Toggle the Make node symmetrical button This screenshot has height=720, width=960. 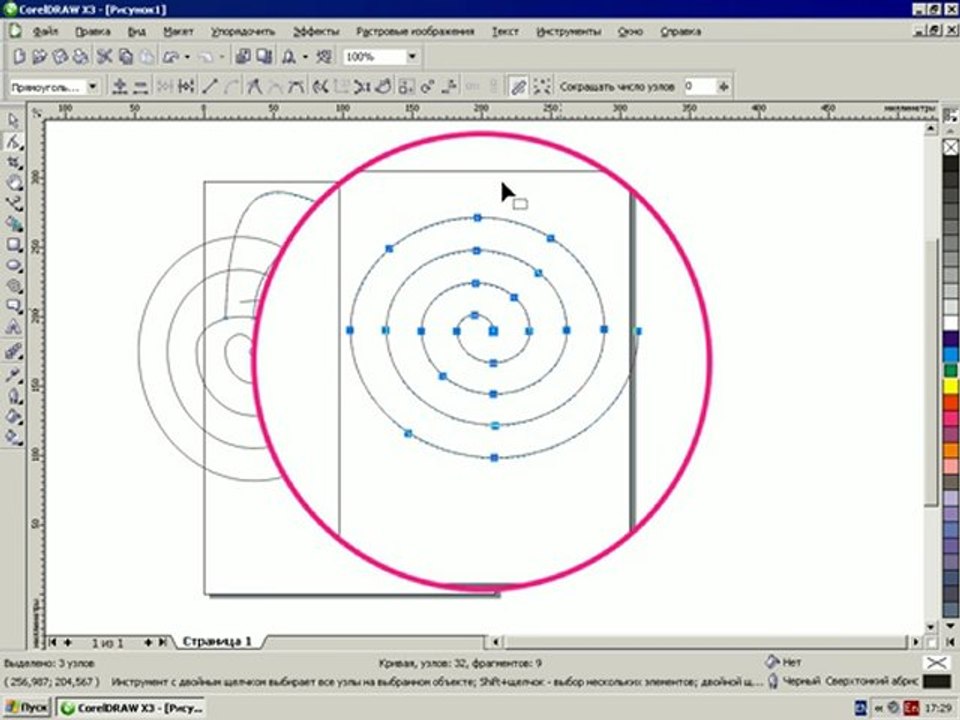[296, 87]
